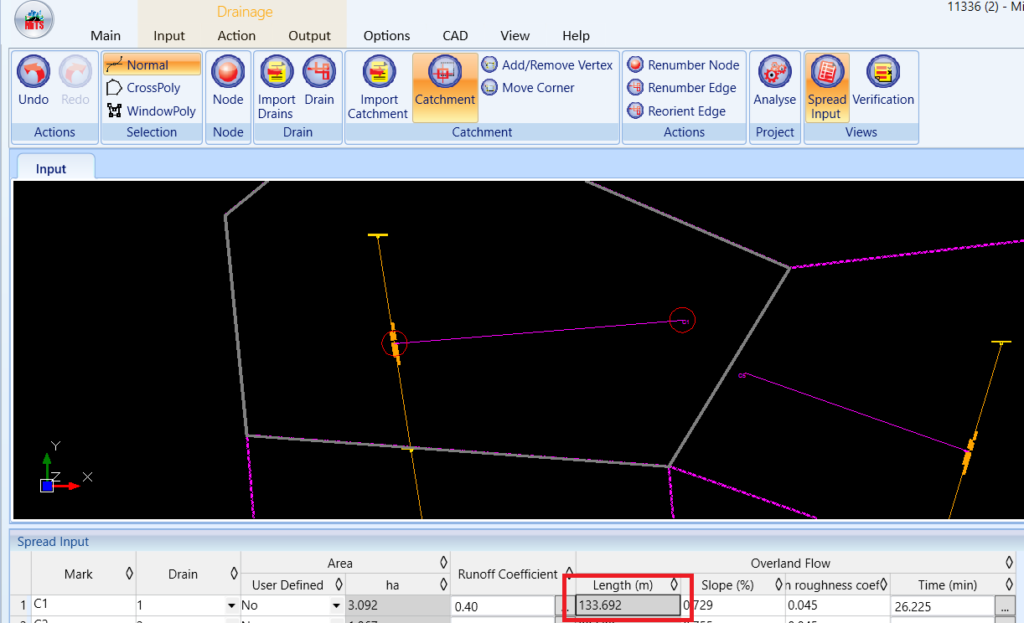Click the Time (min) header diamond
Image resolution: width=1024 pixels, height=623 pixels.
(x=1009, y=584)
